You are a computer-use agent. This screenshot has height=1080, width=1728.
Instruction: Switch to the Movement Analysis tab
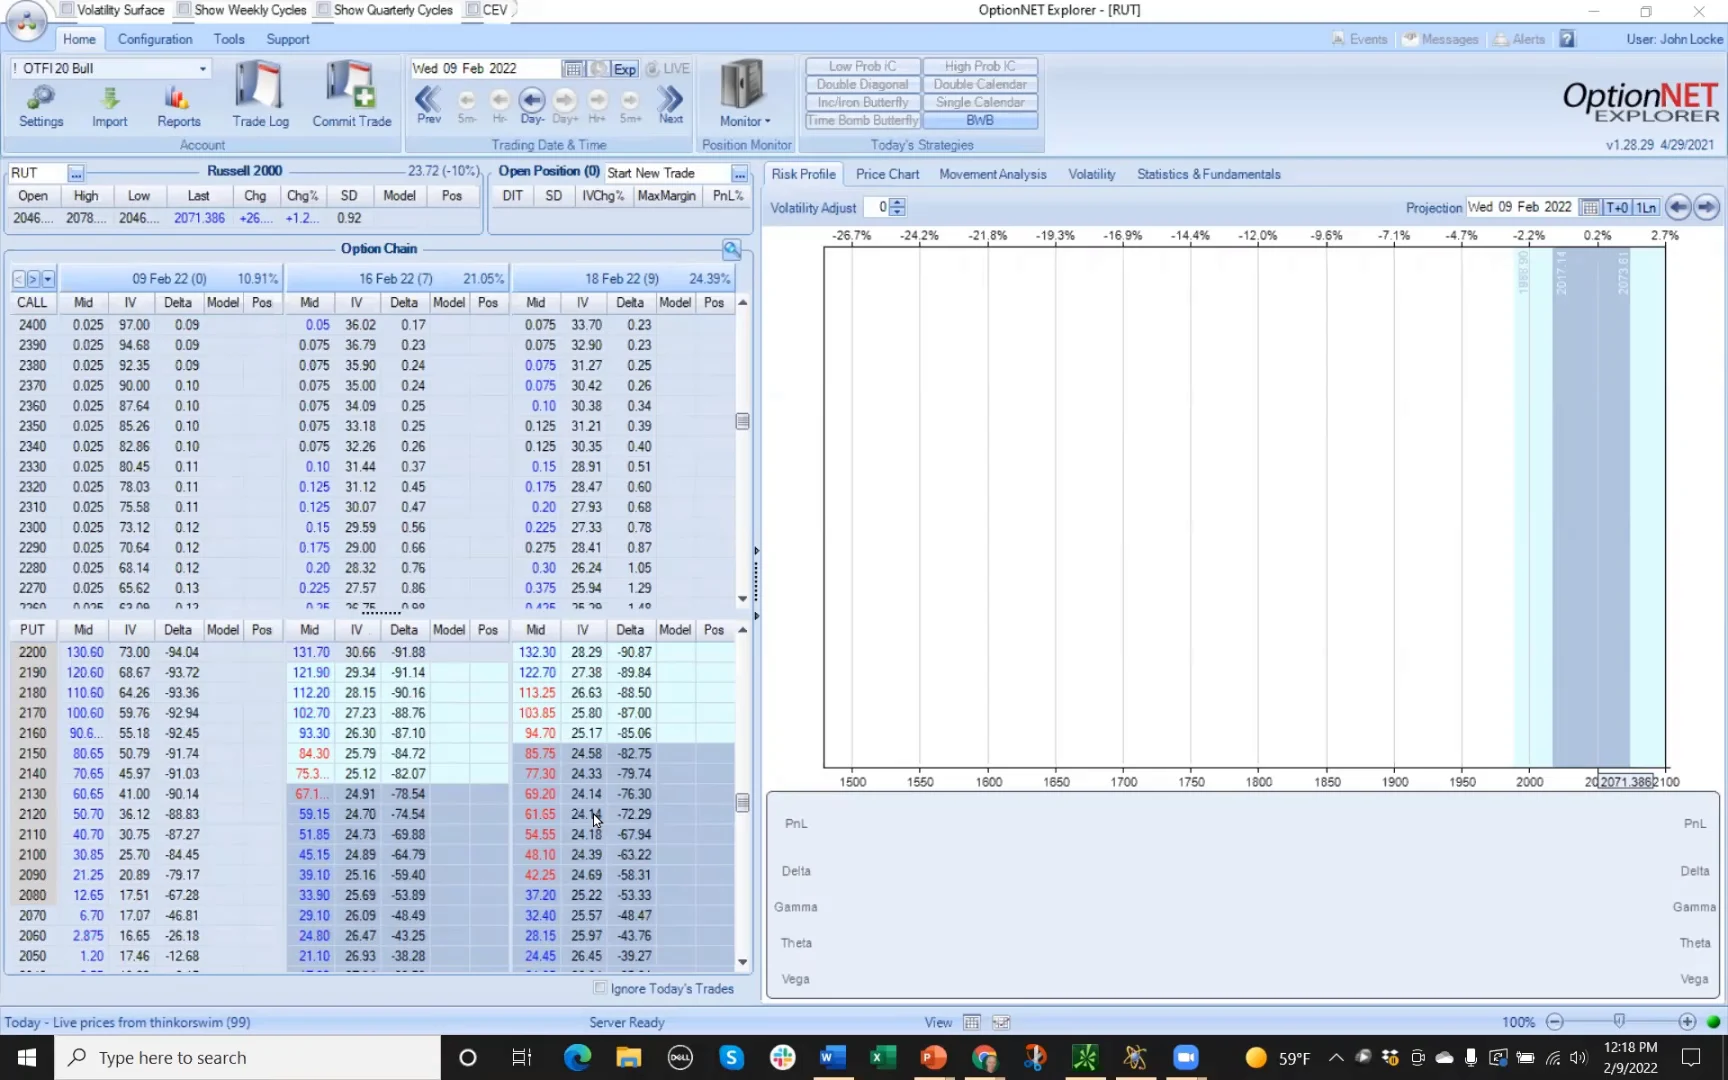[993, 174]
